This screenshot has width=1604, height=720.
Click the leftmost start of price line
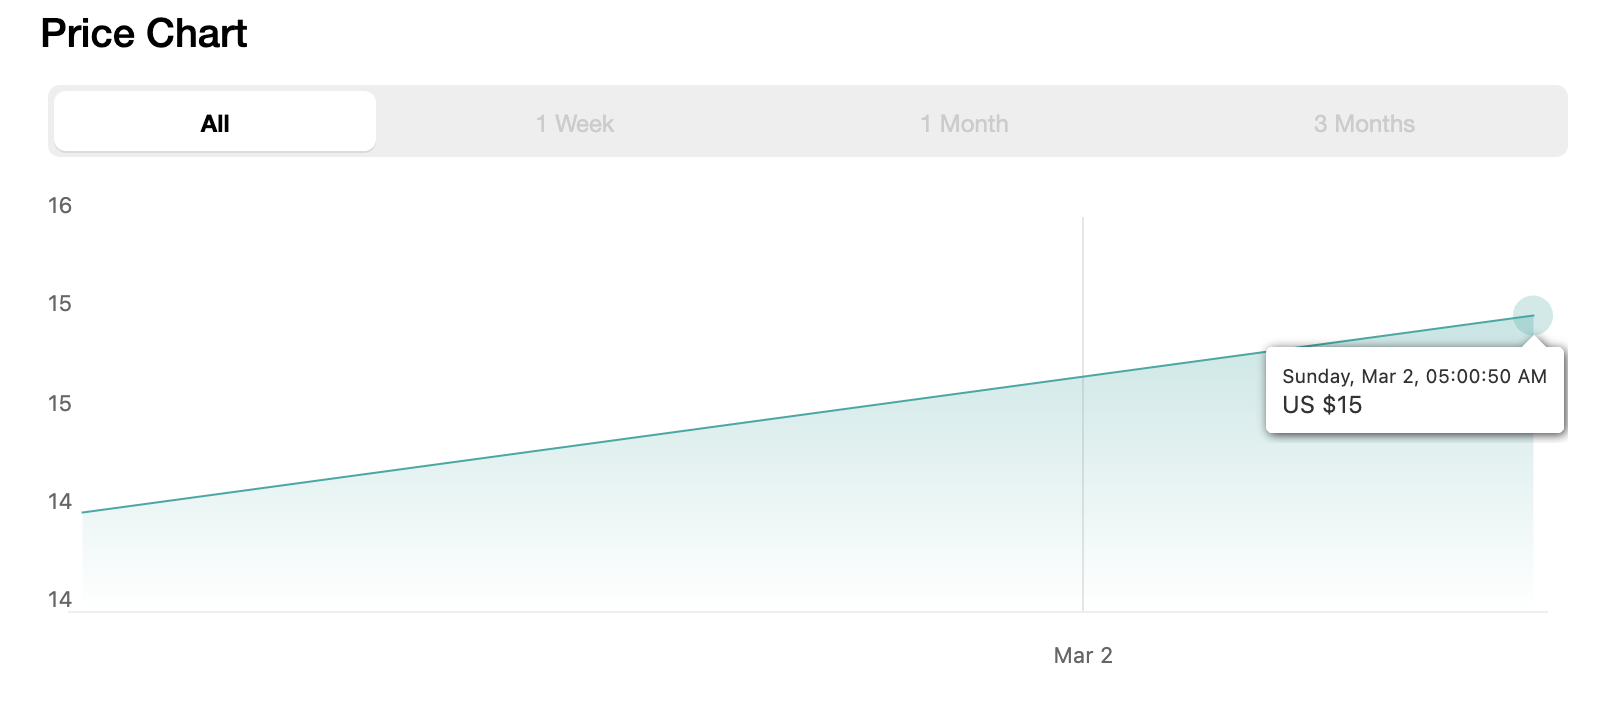(x=84, y=512)
